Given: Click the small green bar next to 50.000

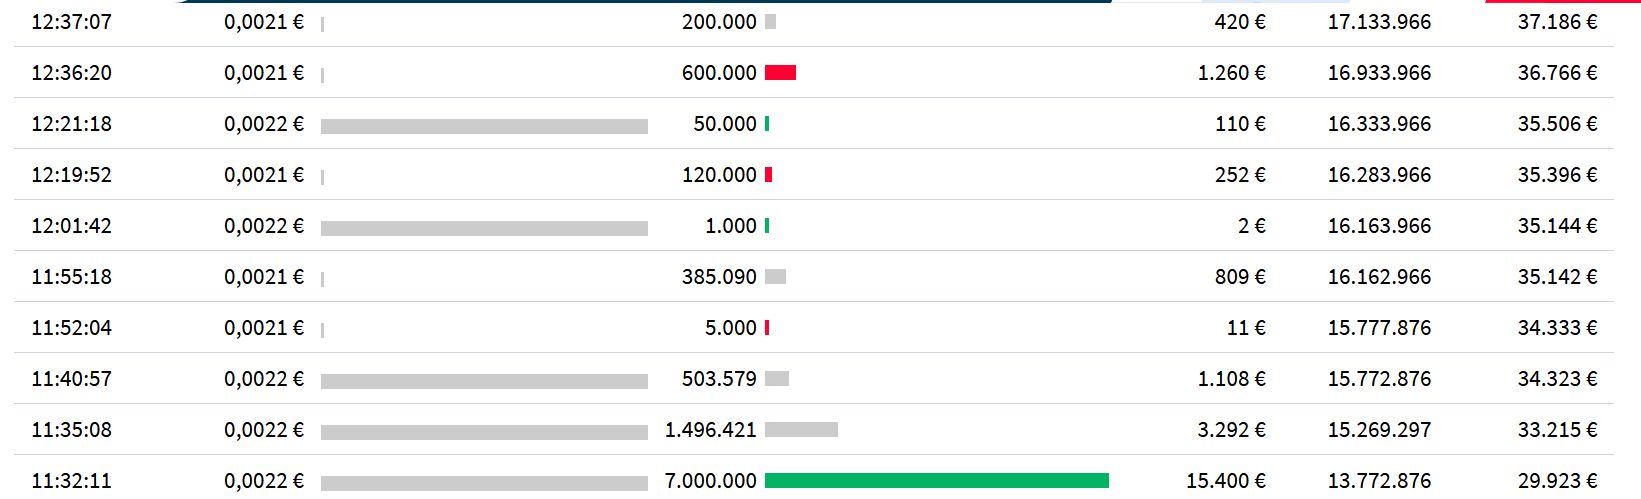Looking at the screenshot, I should click(767, 124).
